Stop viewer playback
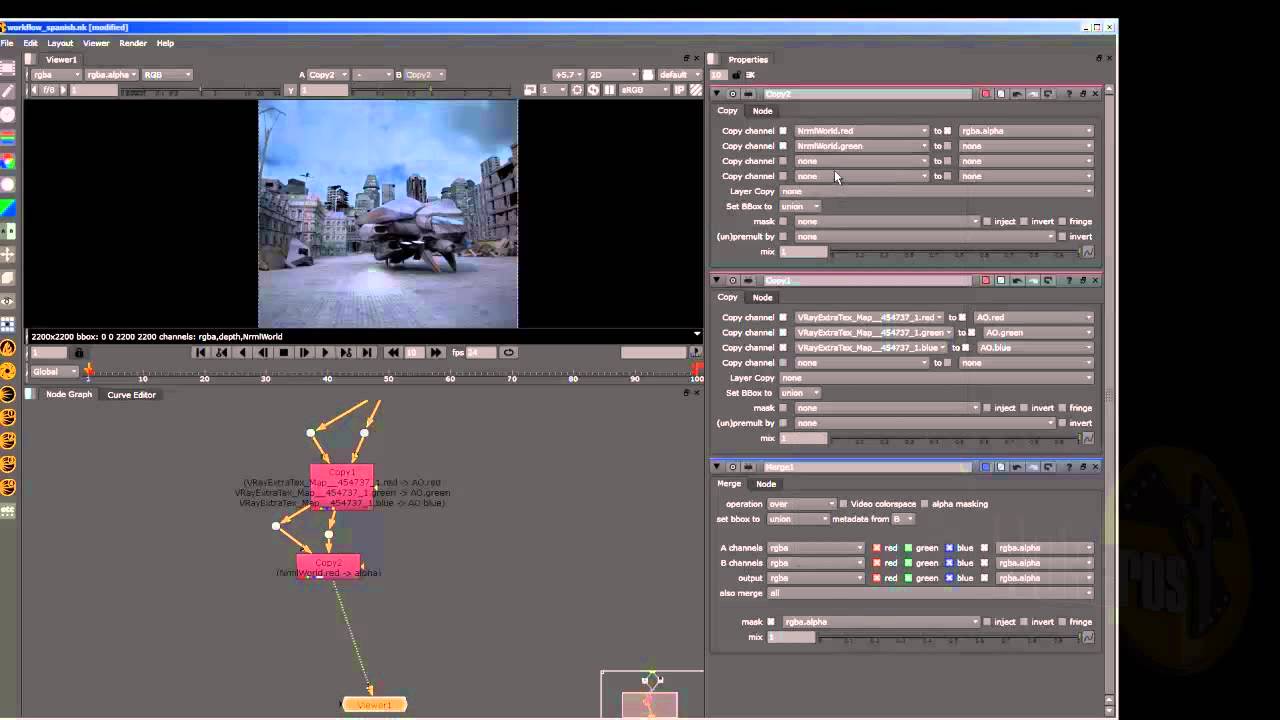 284,352
